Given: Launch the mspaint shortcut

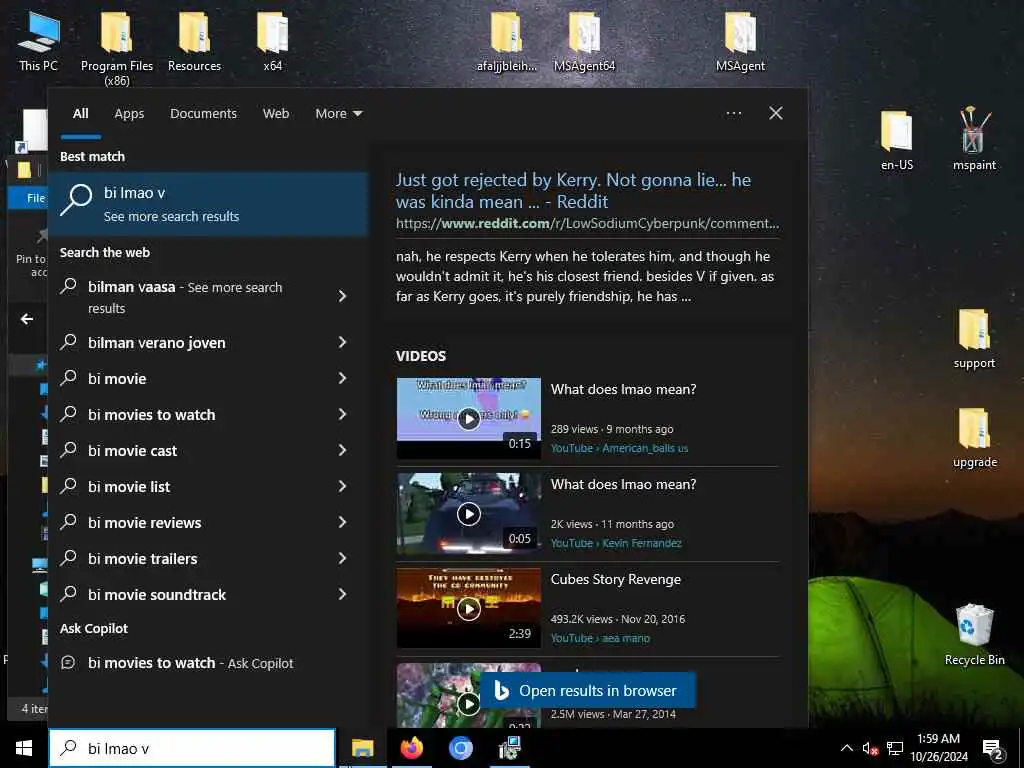Looking at the screenshot, I should [x=974, y=138].
